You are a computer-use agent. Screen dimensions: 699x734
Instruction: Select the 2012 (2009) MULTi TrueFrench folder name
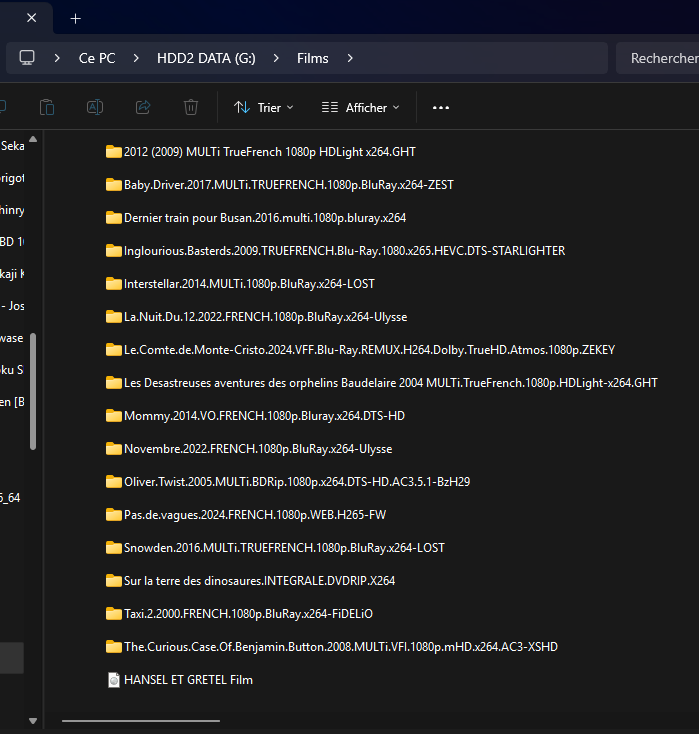click(x=270, y=152)
